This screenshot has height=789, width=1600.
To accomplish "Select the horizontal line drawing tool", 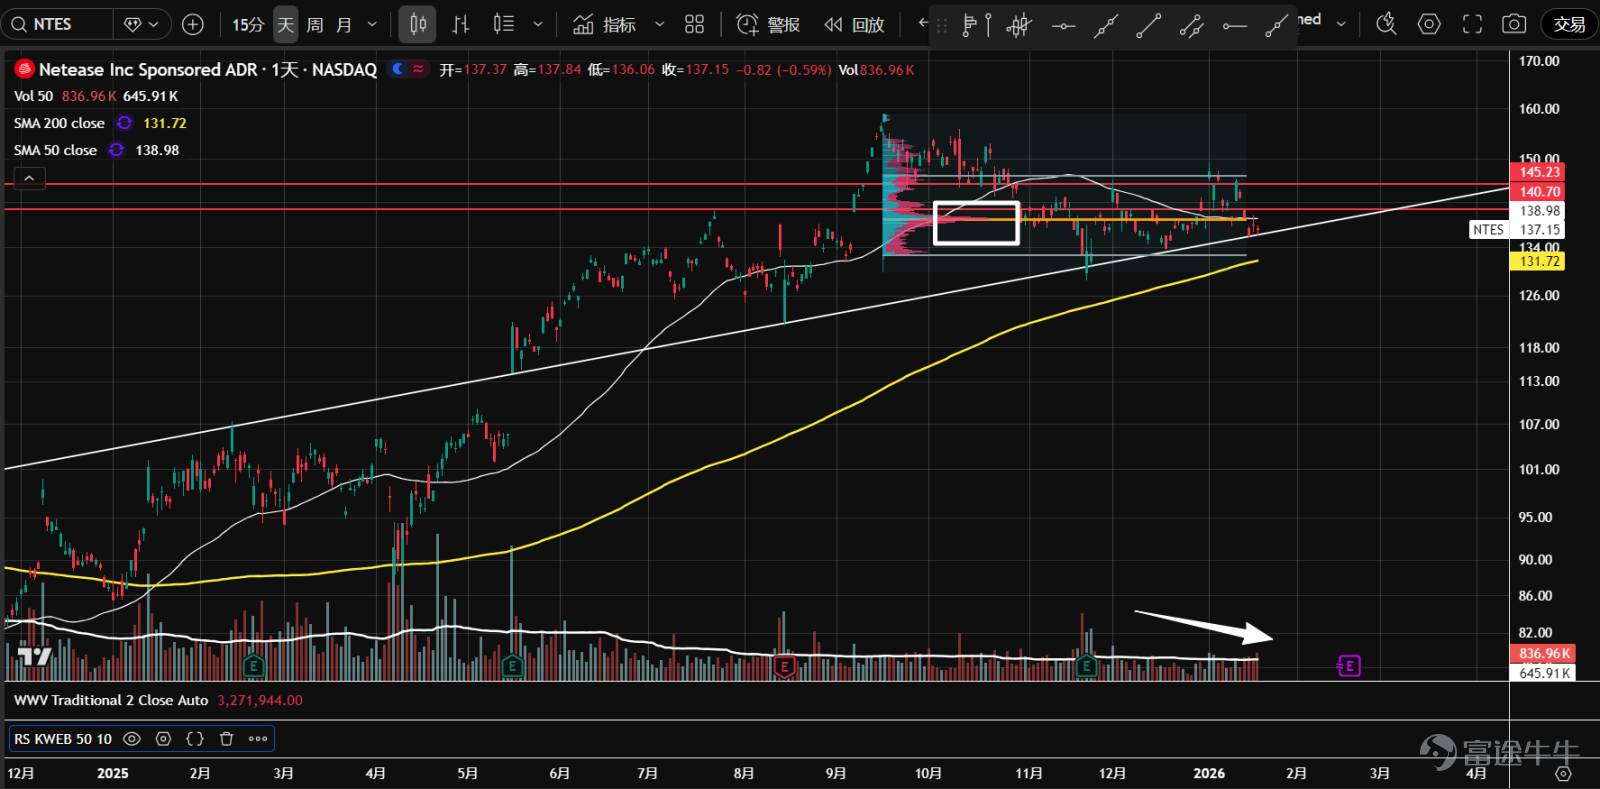I will (x=1063, y=26).
